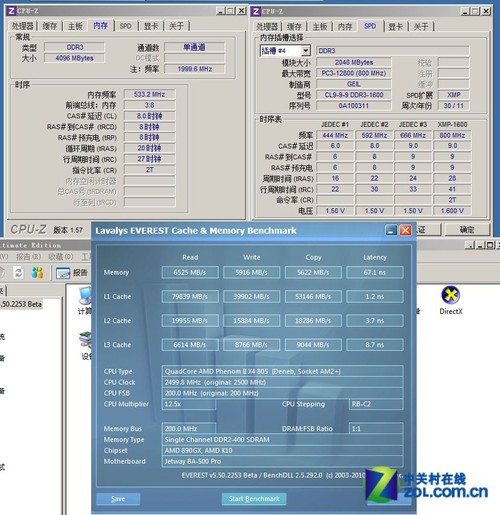Select the 关于 tab in left CPU-Z window

[x=176, y=26]
